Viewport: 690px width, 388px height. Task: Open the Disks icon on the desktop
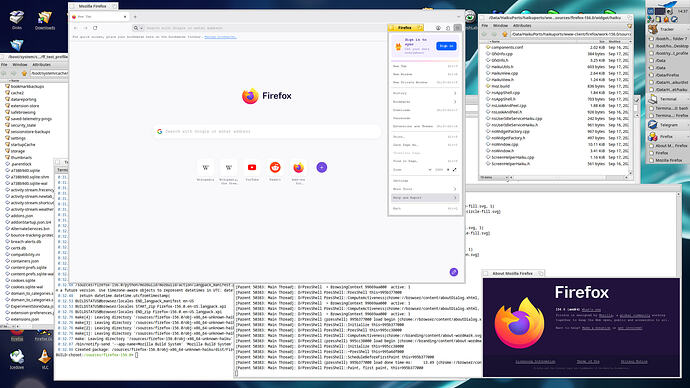point(17,18)
